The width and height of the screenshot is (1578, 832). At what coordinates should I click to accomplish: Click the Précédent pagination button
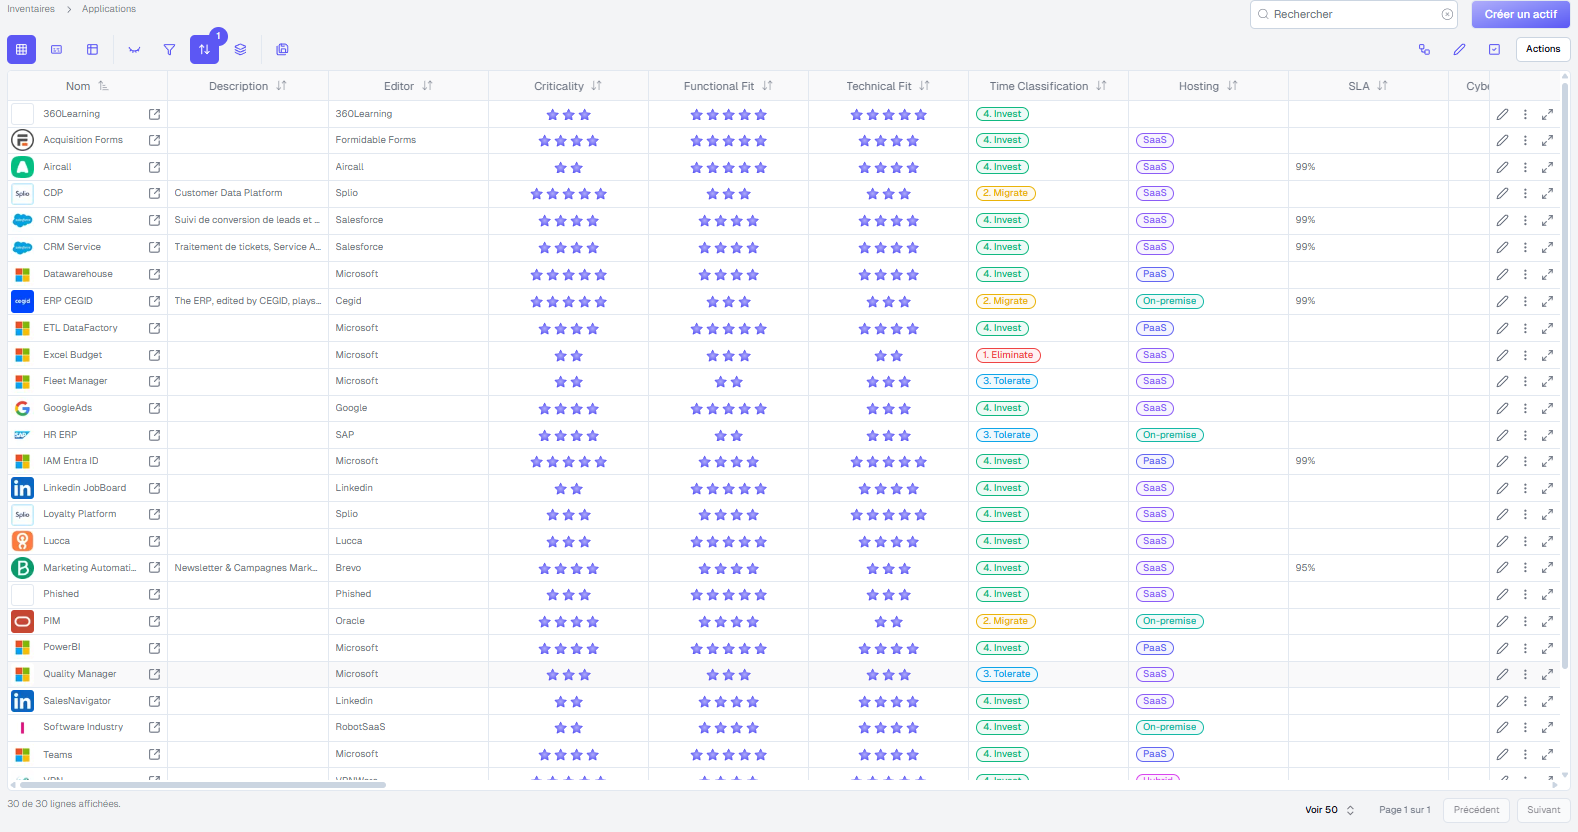1476,810
